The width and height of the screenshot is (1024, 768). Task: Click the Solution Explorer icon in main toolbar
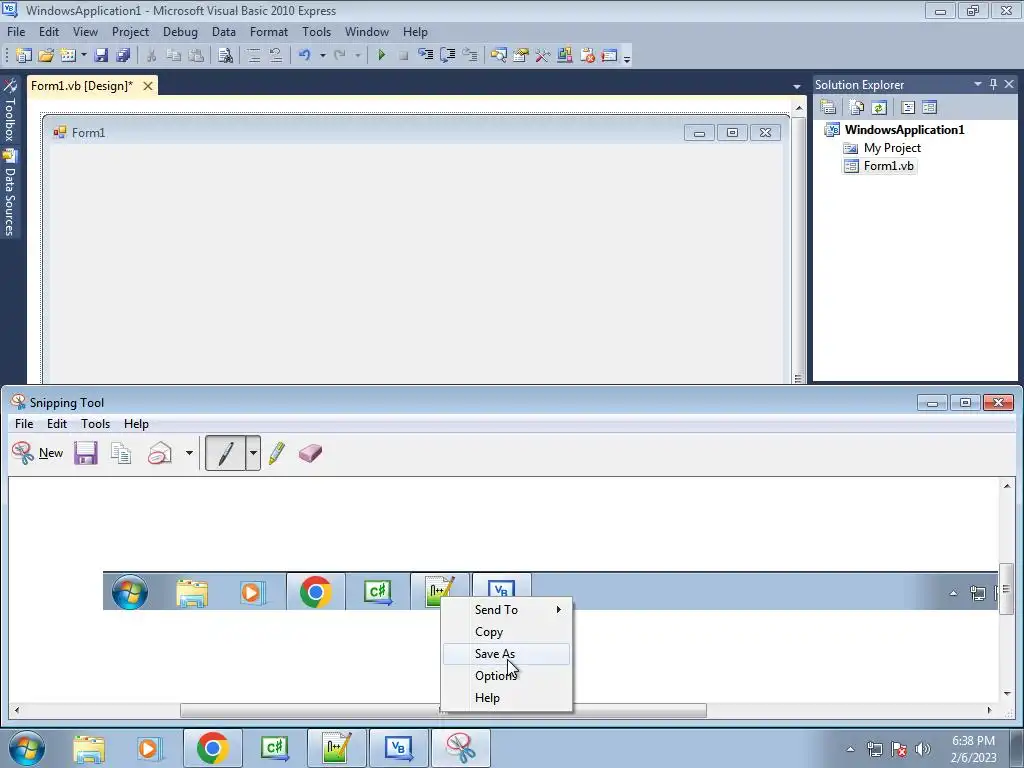499,56
